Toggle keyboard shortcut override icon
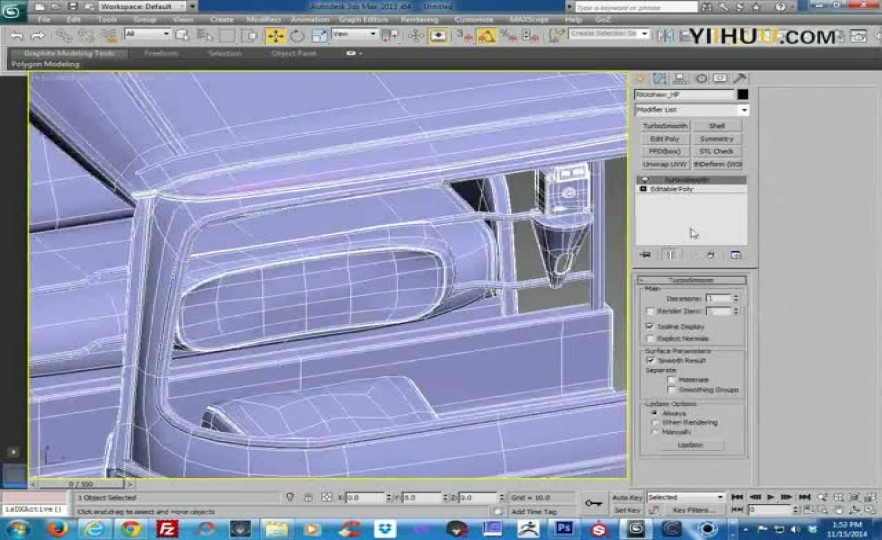 pos(438,36)
